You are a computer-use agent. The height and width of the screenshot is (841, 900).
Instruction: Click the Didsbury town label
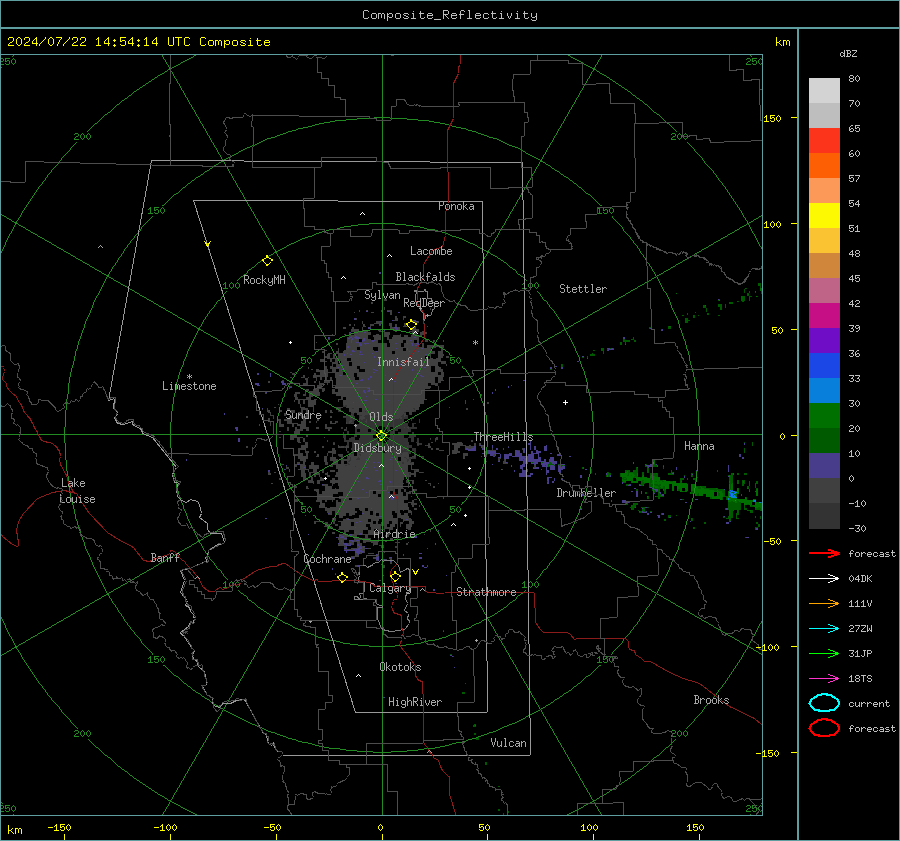click(377, 448)
